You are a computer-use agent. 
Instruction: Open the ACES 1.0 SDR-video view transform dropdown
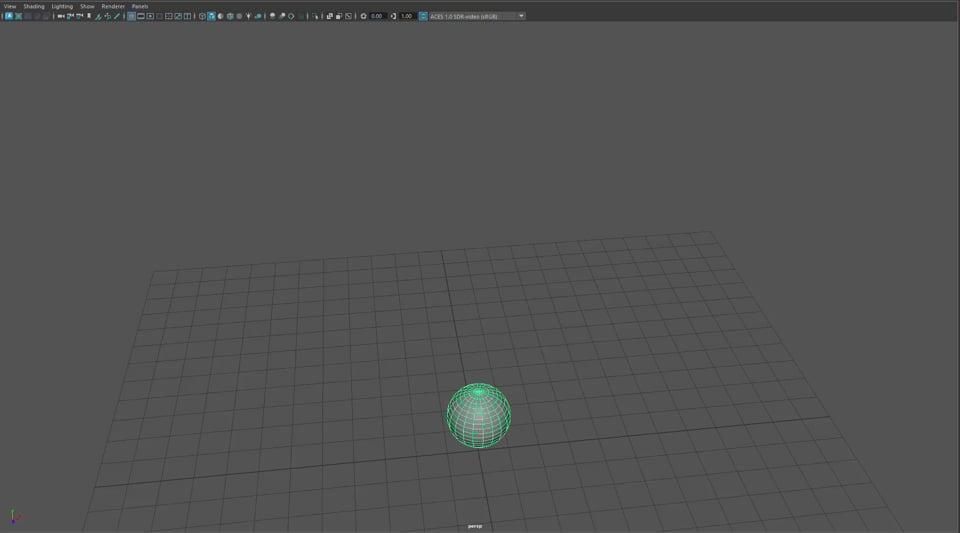[477, 17]
